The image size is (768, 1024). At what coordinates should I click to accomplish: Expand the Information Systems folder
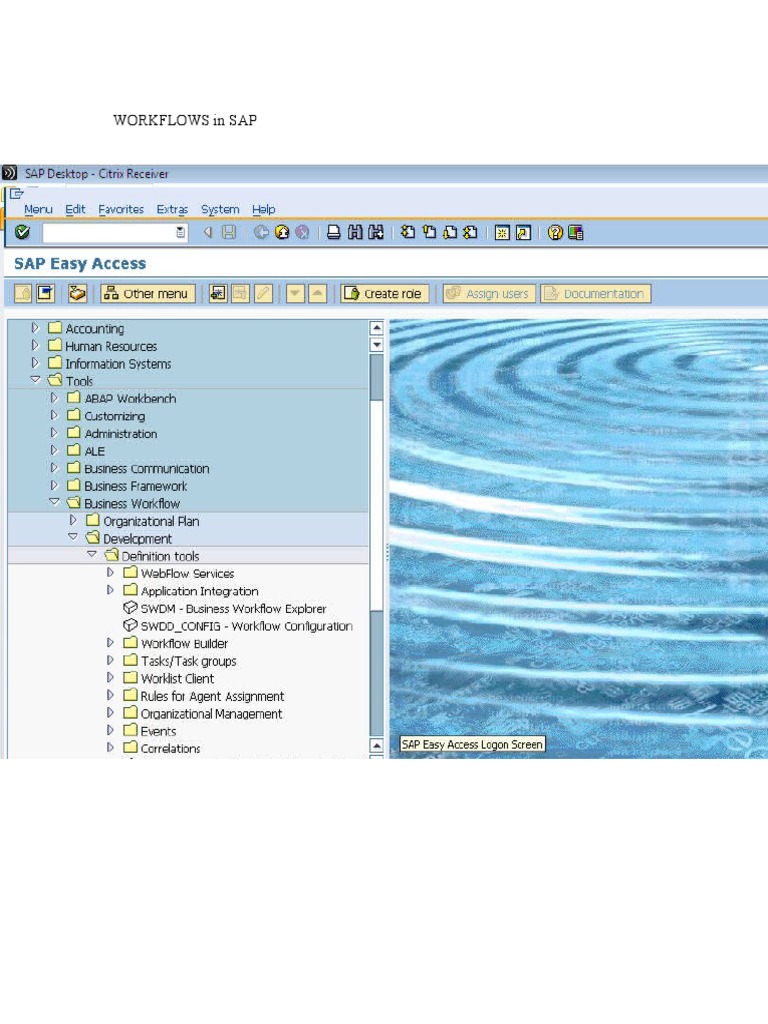coord(35,362)
